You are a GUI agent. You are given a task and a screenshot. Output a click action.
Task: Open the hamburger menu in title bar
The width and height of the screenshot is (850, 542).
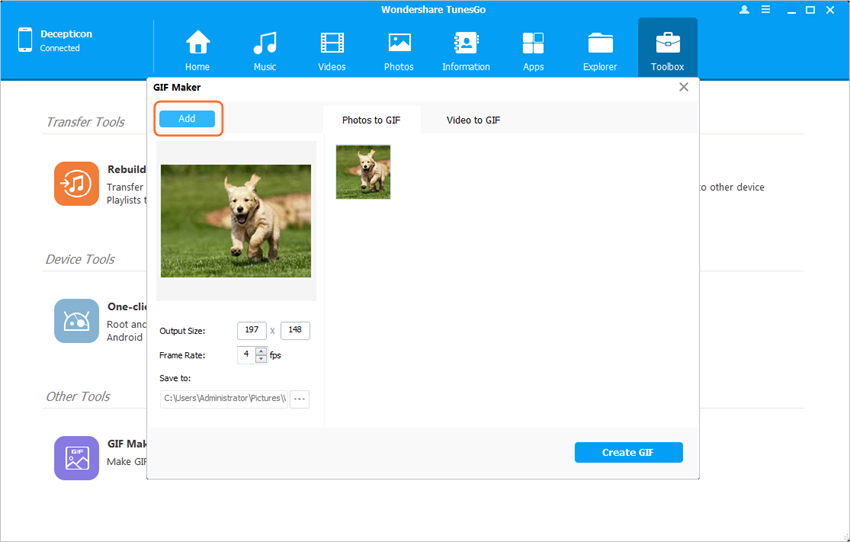[768, 9]
